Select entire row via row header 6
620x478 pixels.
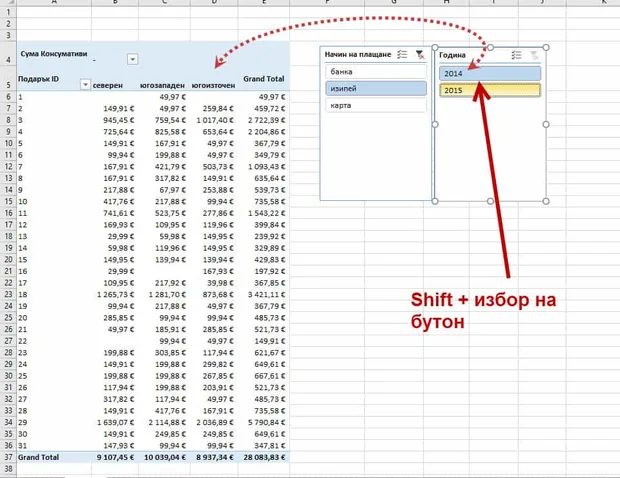(x=8, y=97)
